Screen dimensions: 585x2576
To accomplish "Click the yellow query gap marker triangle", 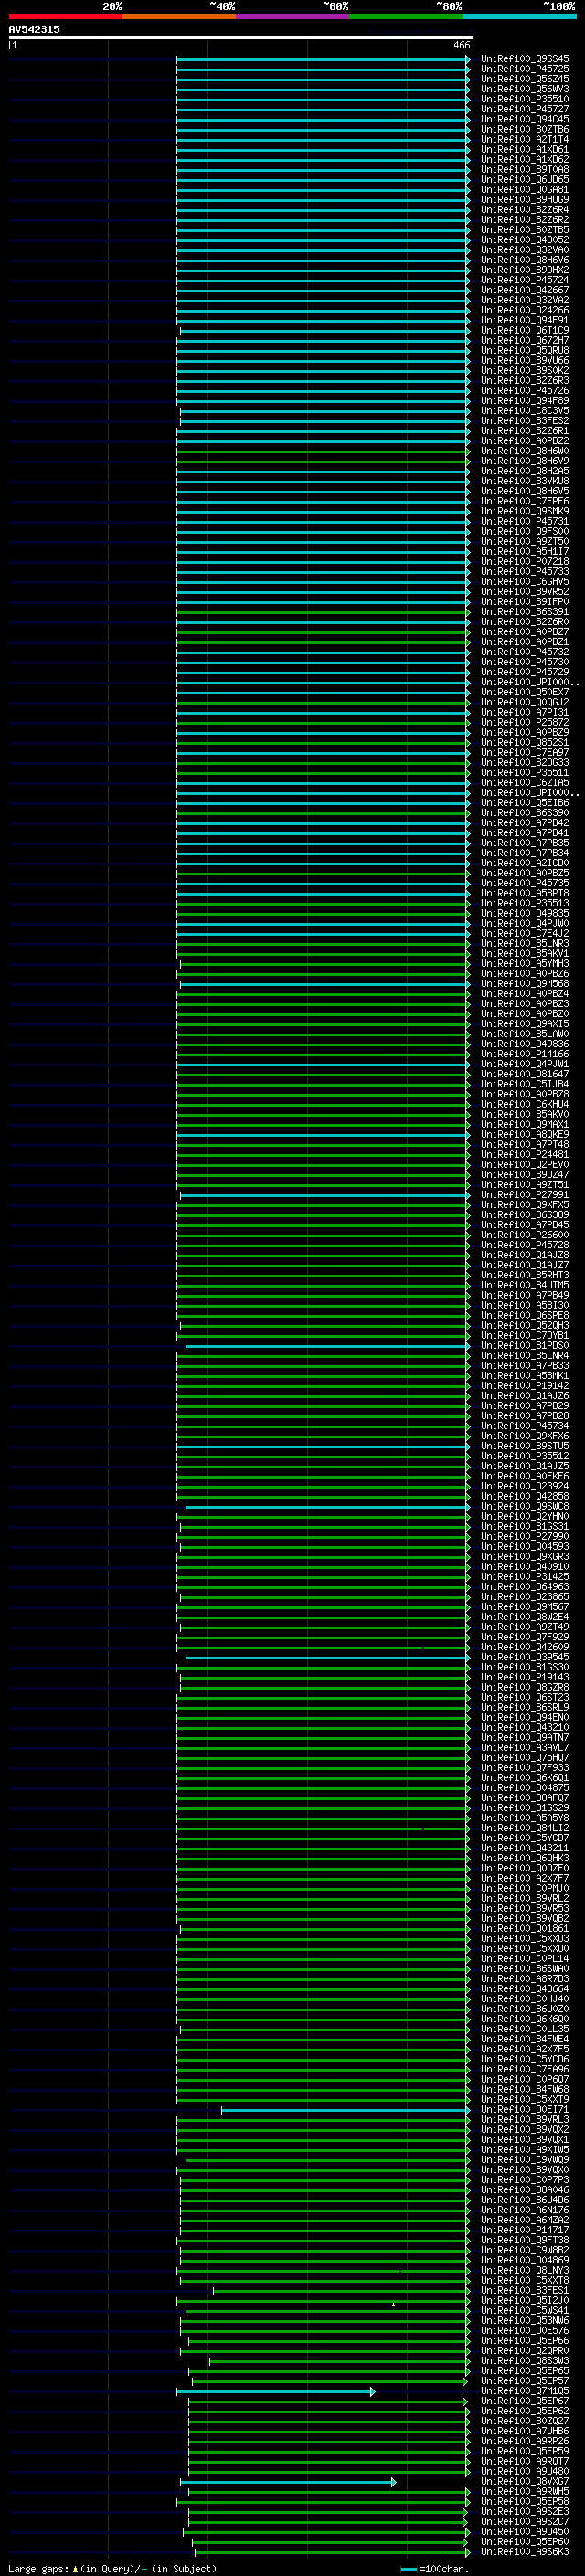I will 393,2305.
